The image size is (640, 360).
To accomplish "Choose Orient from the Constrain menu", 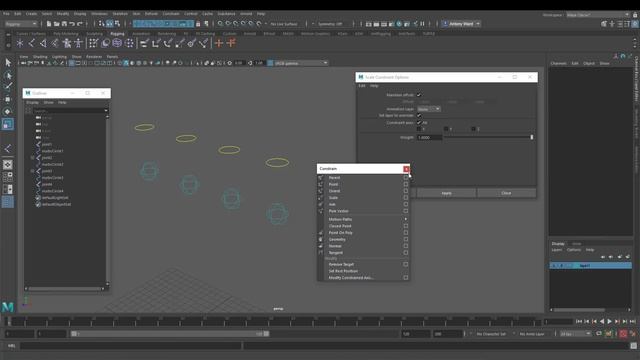I will [x=334, y=191].
